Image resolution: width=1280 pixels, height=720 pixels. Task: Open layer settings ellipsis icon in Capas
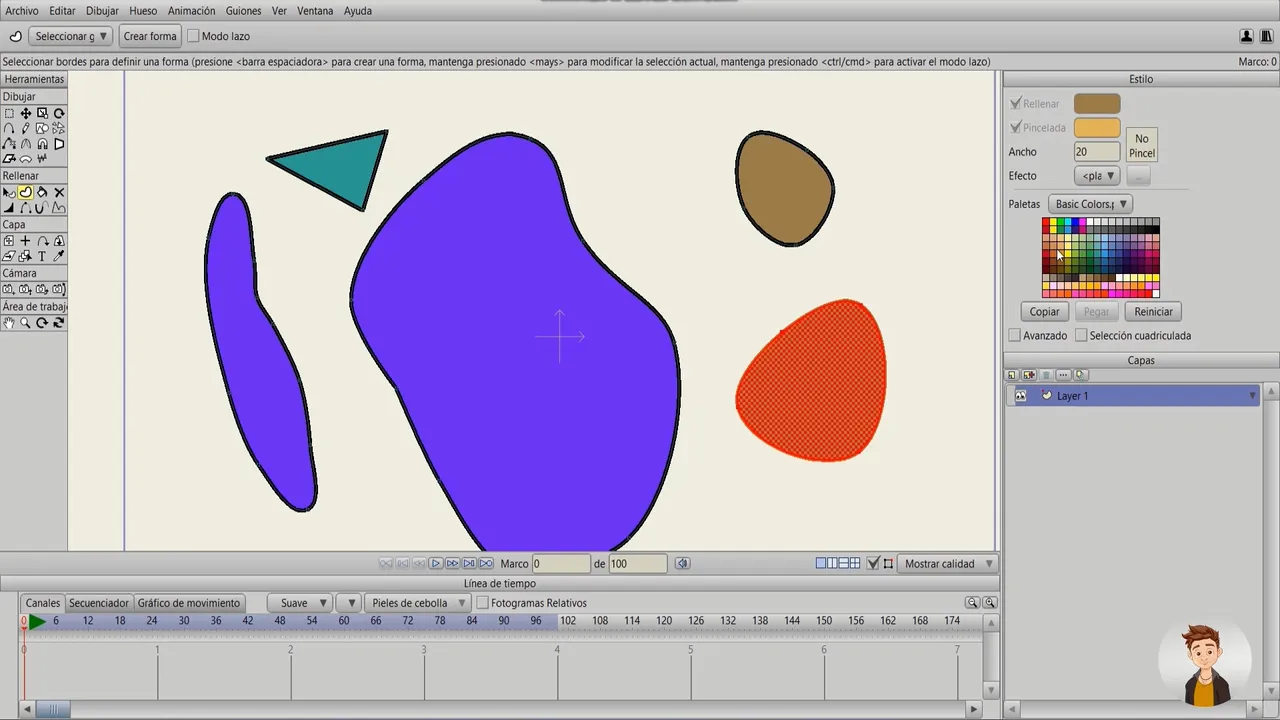pos(1063,375)
